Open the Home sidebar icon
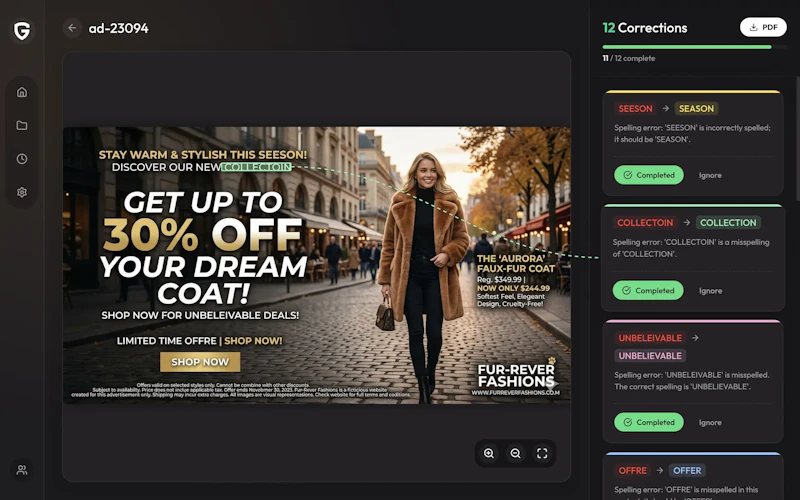 point(22,92)
